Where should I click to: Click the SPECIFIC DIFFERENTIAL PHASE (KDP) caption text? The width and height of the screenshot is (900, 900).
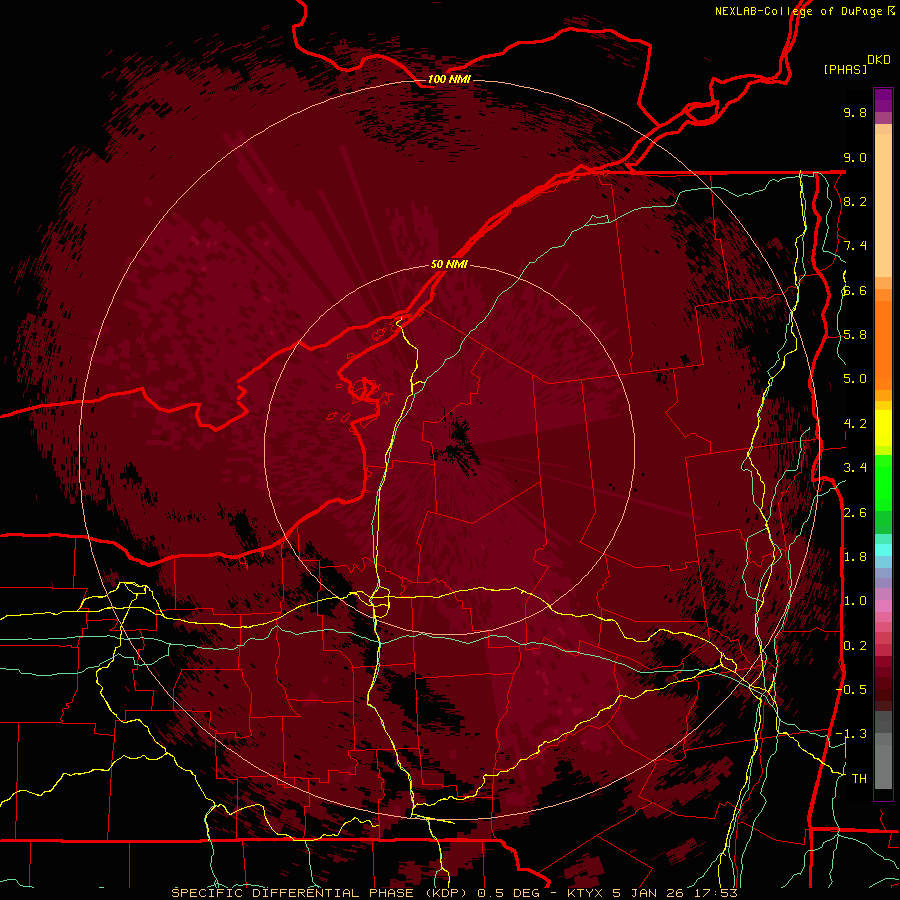(x=321, y=893)
